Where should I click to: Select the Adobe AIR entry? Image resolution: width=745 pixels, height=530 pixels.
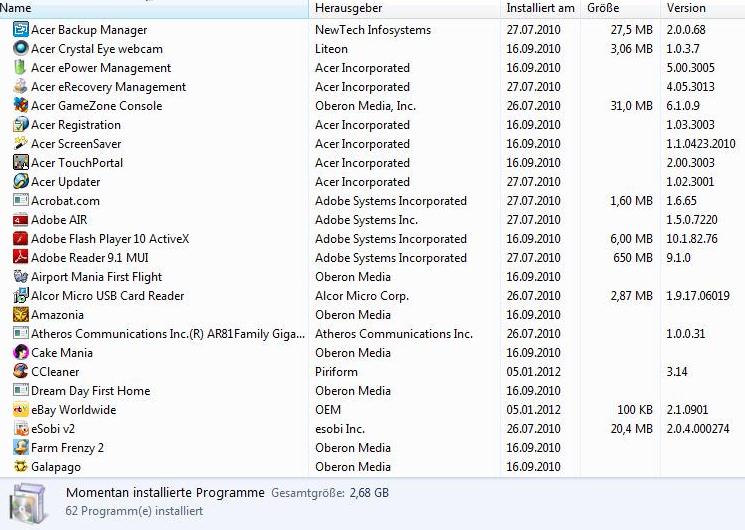59,220
